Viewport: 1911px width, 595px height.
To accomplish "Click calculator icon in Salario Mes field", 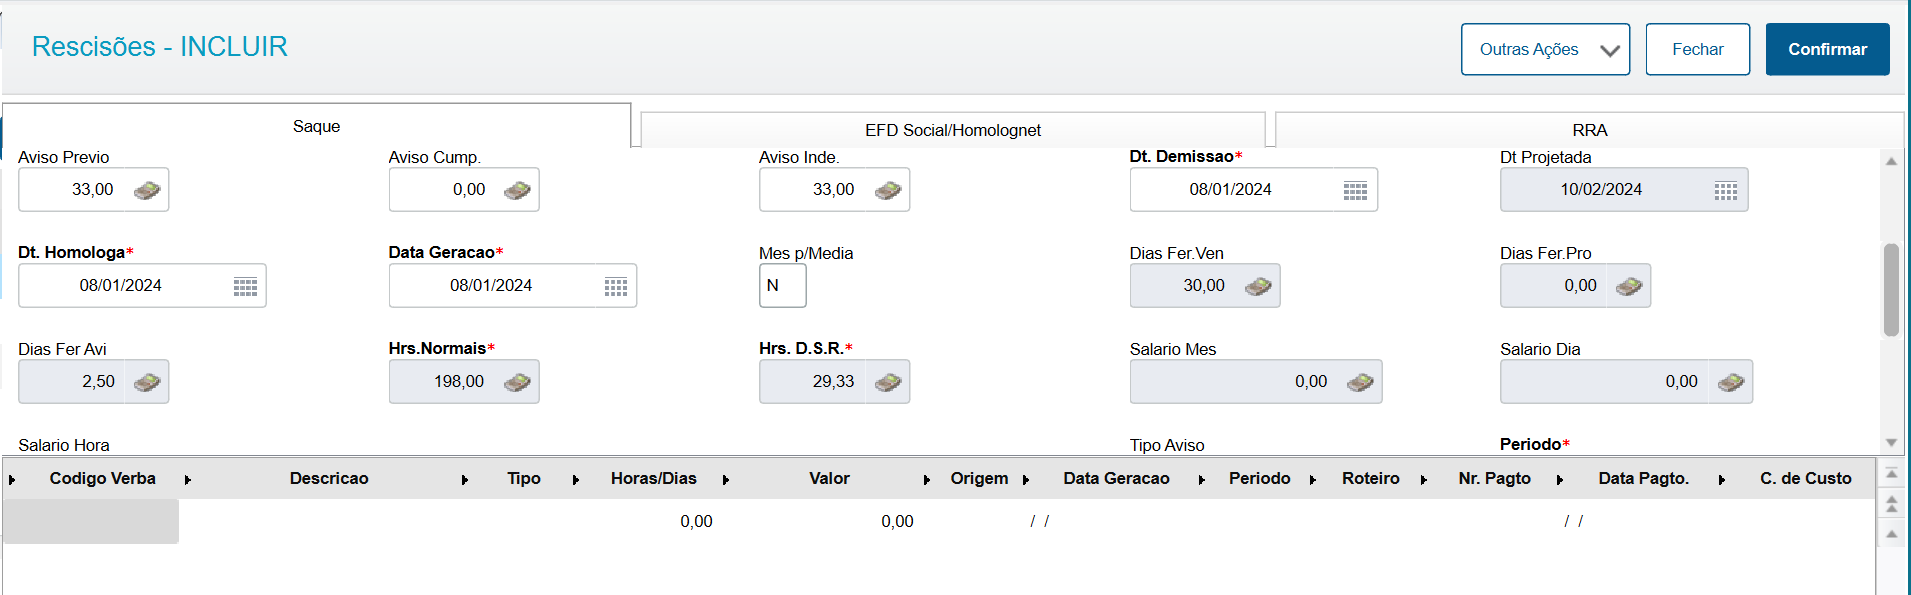I will click(x=1360, y=382).
